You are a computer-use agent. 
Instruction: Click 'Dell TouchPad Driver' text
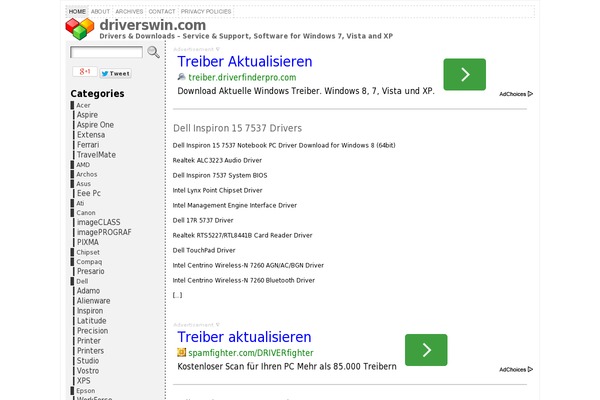click(204, 250)
